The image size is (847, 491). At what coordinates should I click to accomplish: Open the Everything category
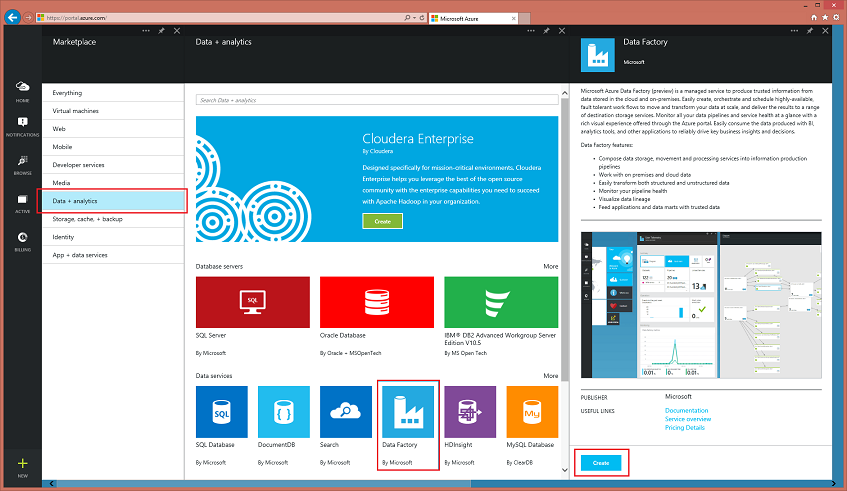coord(113,93)
